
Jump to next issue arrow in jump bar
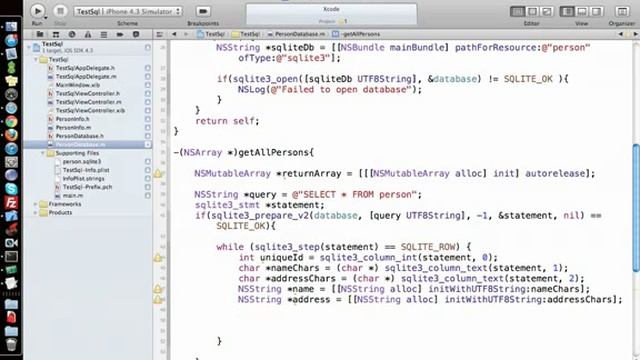pos(635,34)
